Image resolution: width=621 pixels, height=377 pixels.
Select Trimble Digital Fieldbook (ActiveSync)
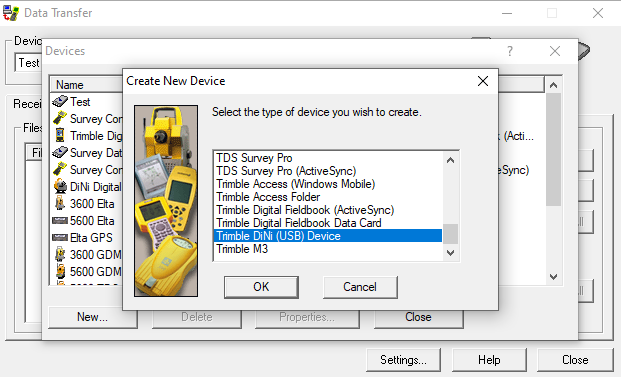pos(328,210)
